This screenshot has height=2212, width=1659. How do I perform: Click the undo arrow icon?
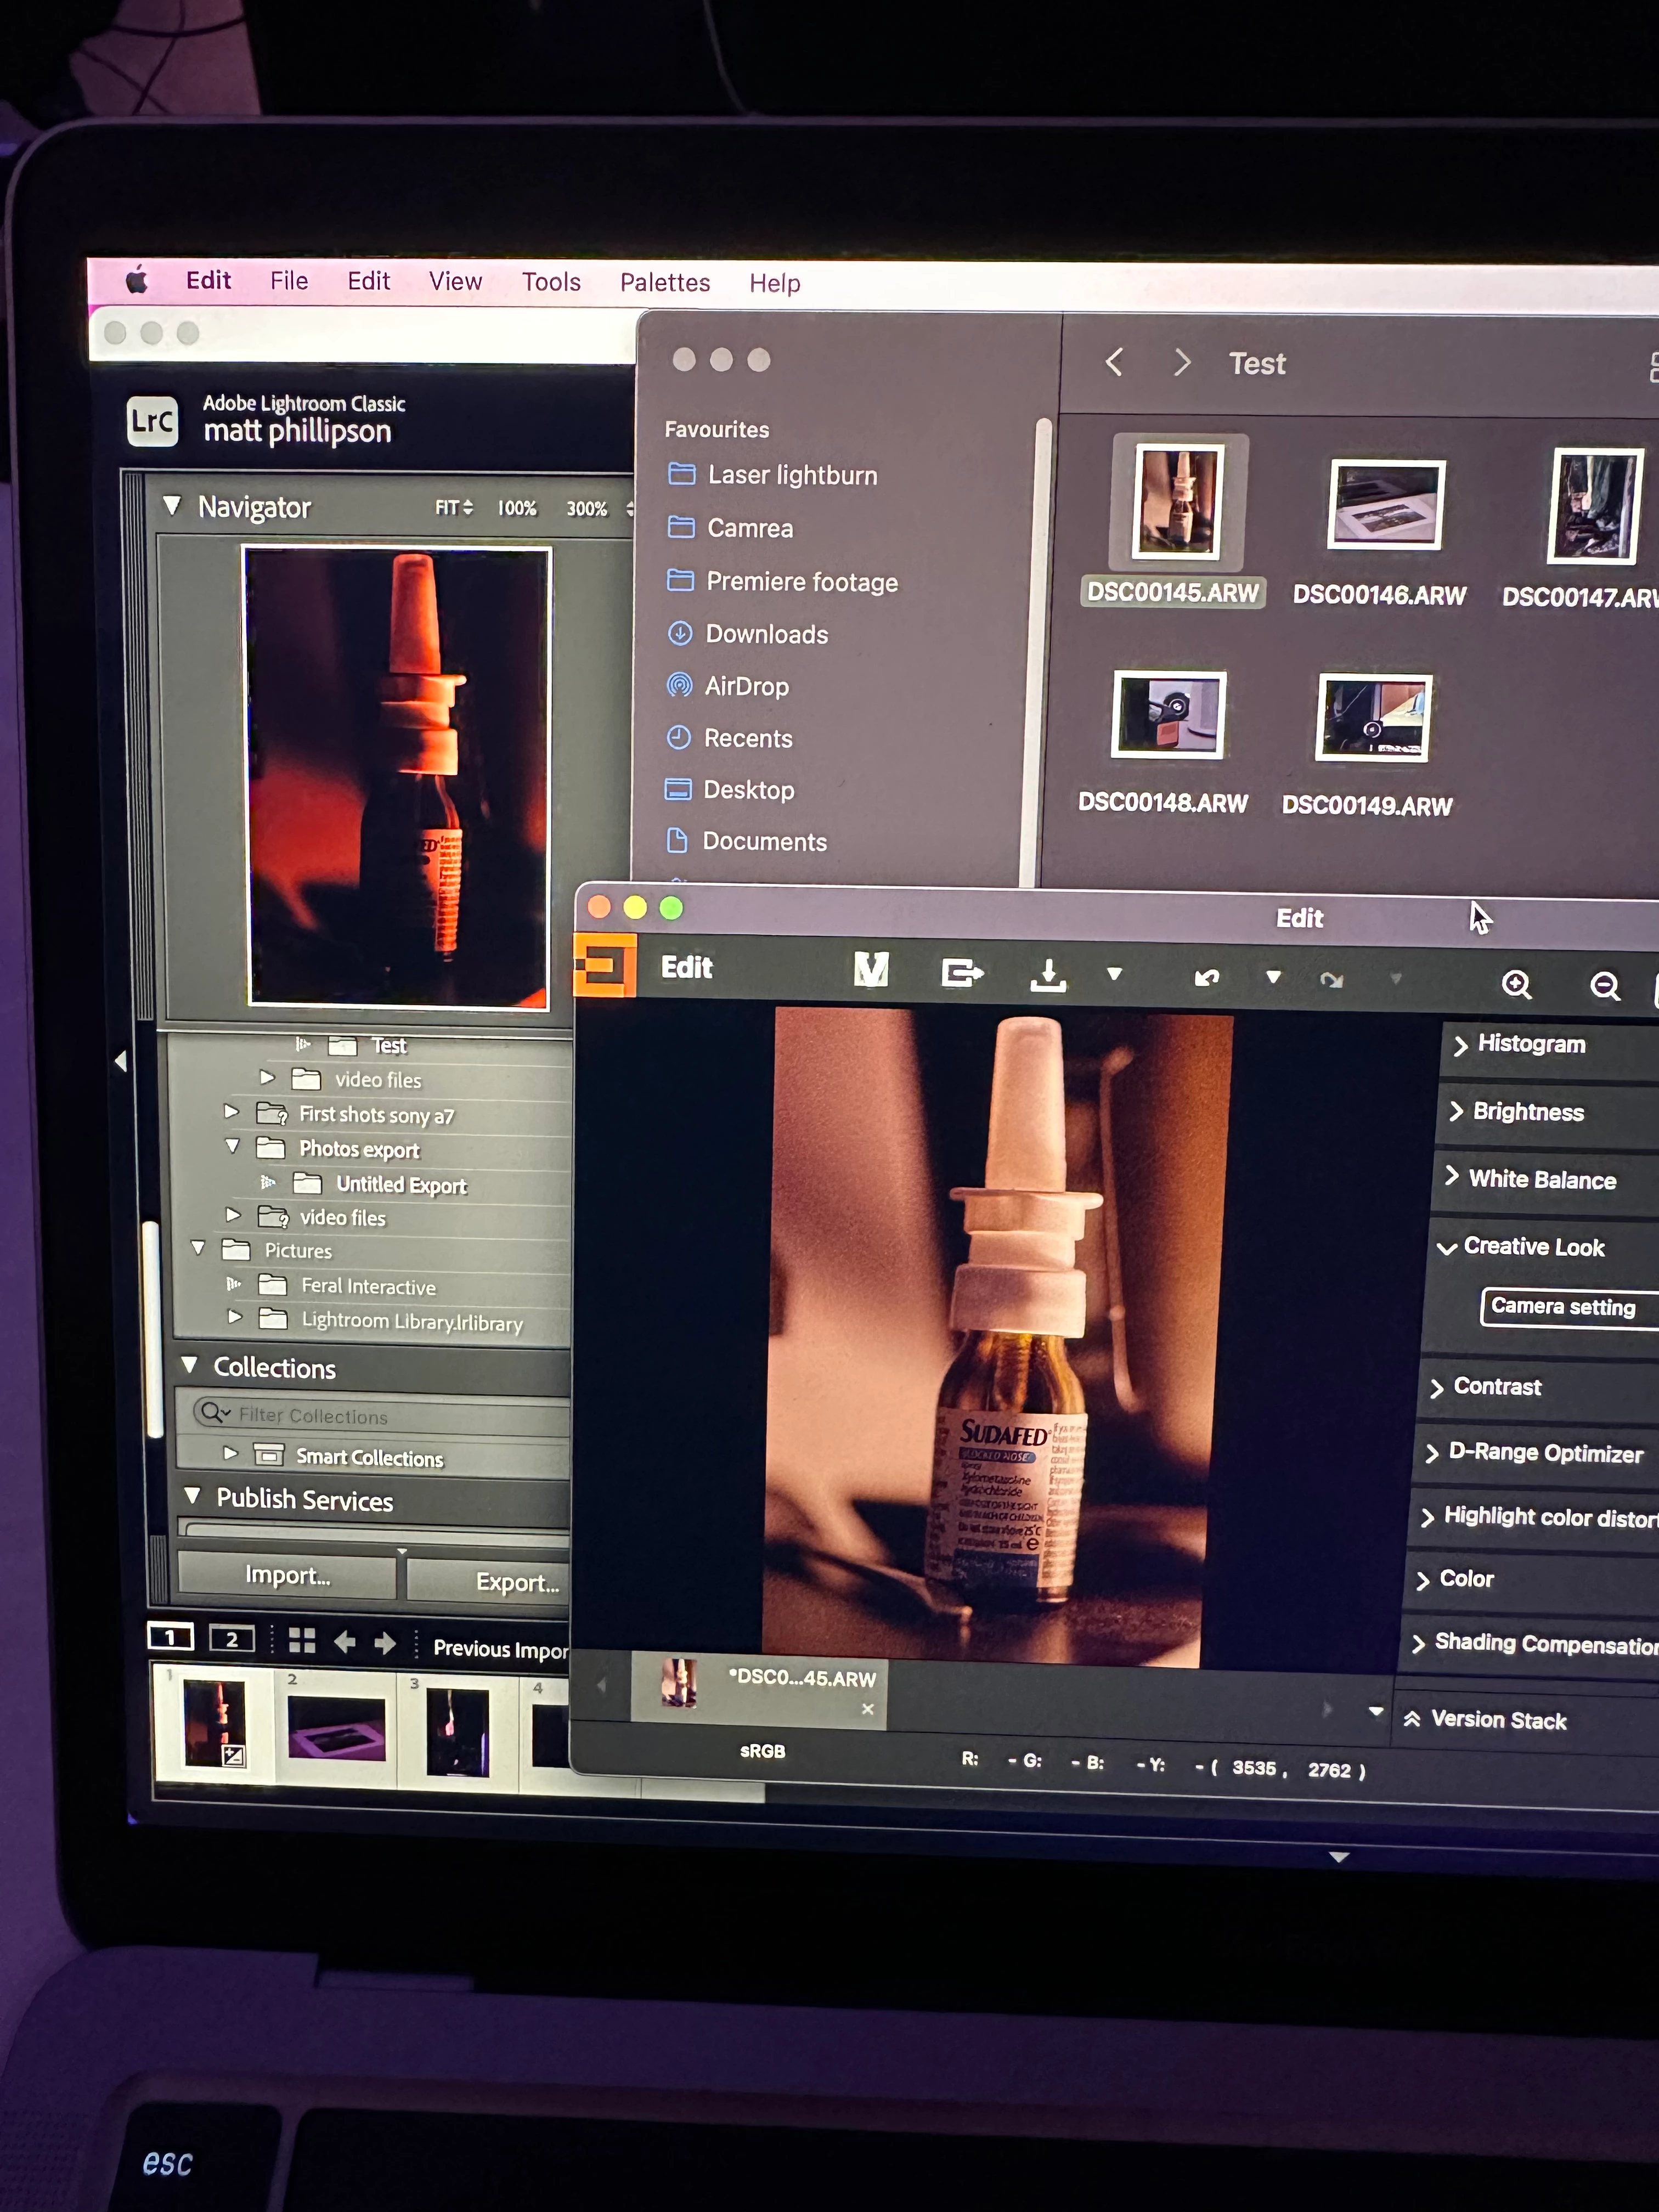tap(1207, 977)
